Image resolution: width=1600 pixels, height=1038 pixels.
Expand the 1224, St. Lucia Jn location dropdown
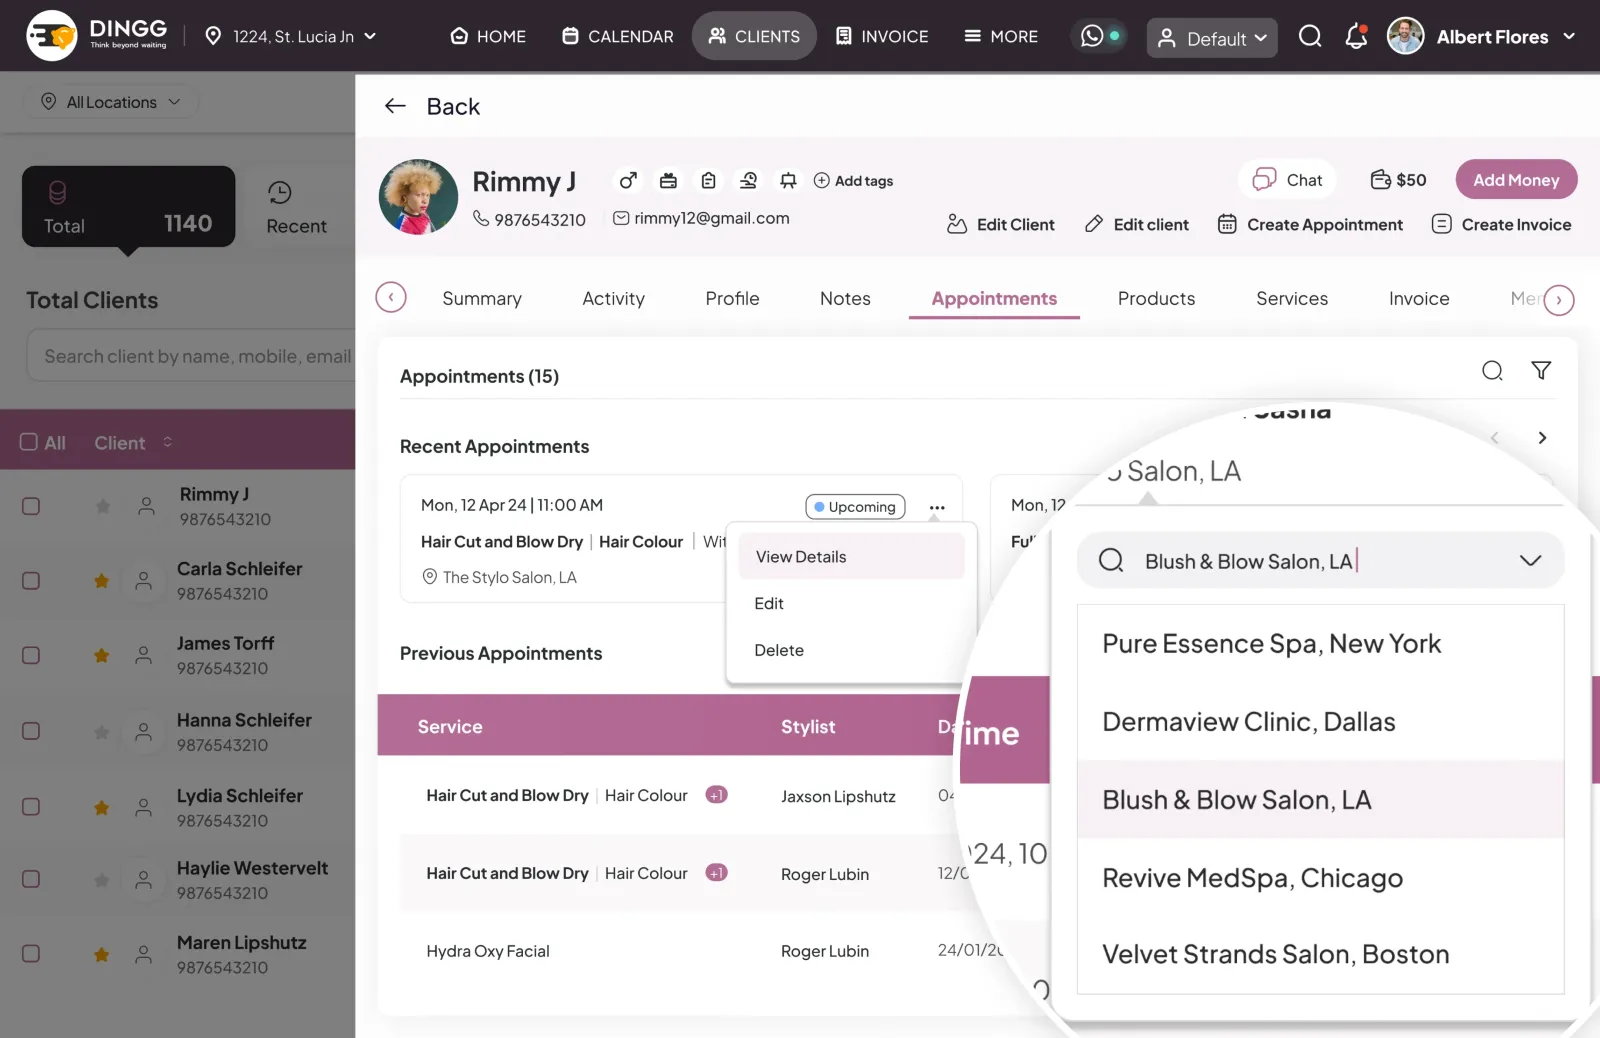pyautogui.click(x=291, y=36)
